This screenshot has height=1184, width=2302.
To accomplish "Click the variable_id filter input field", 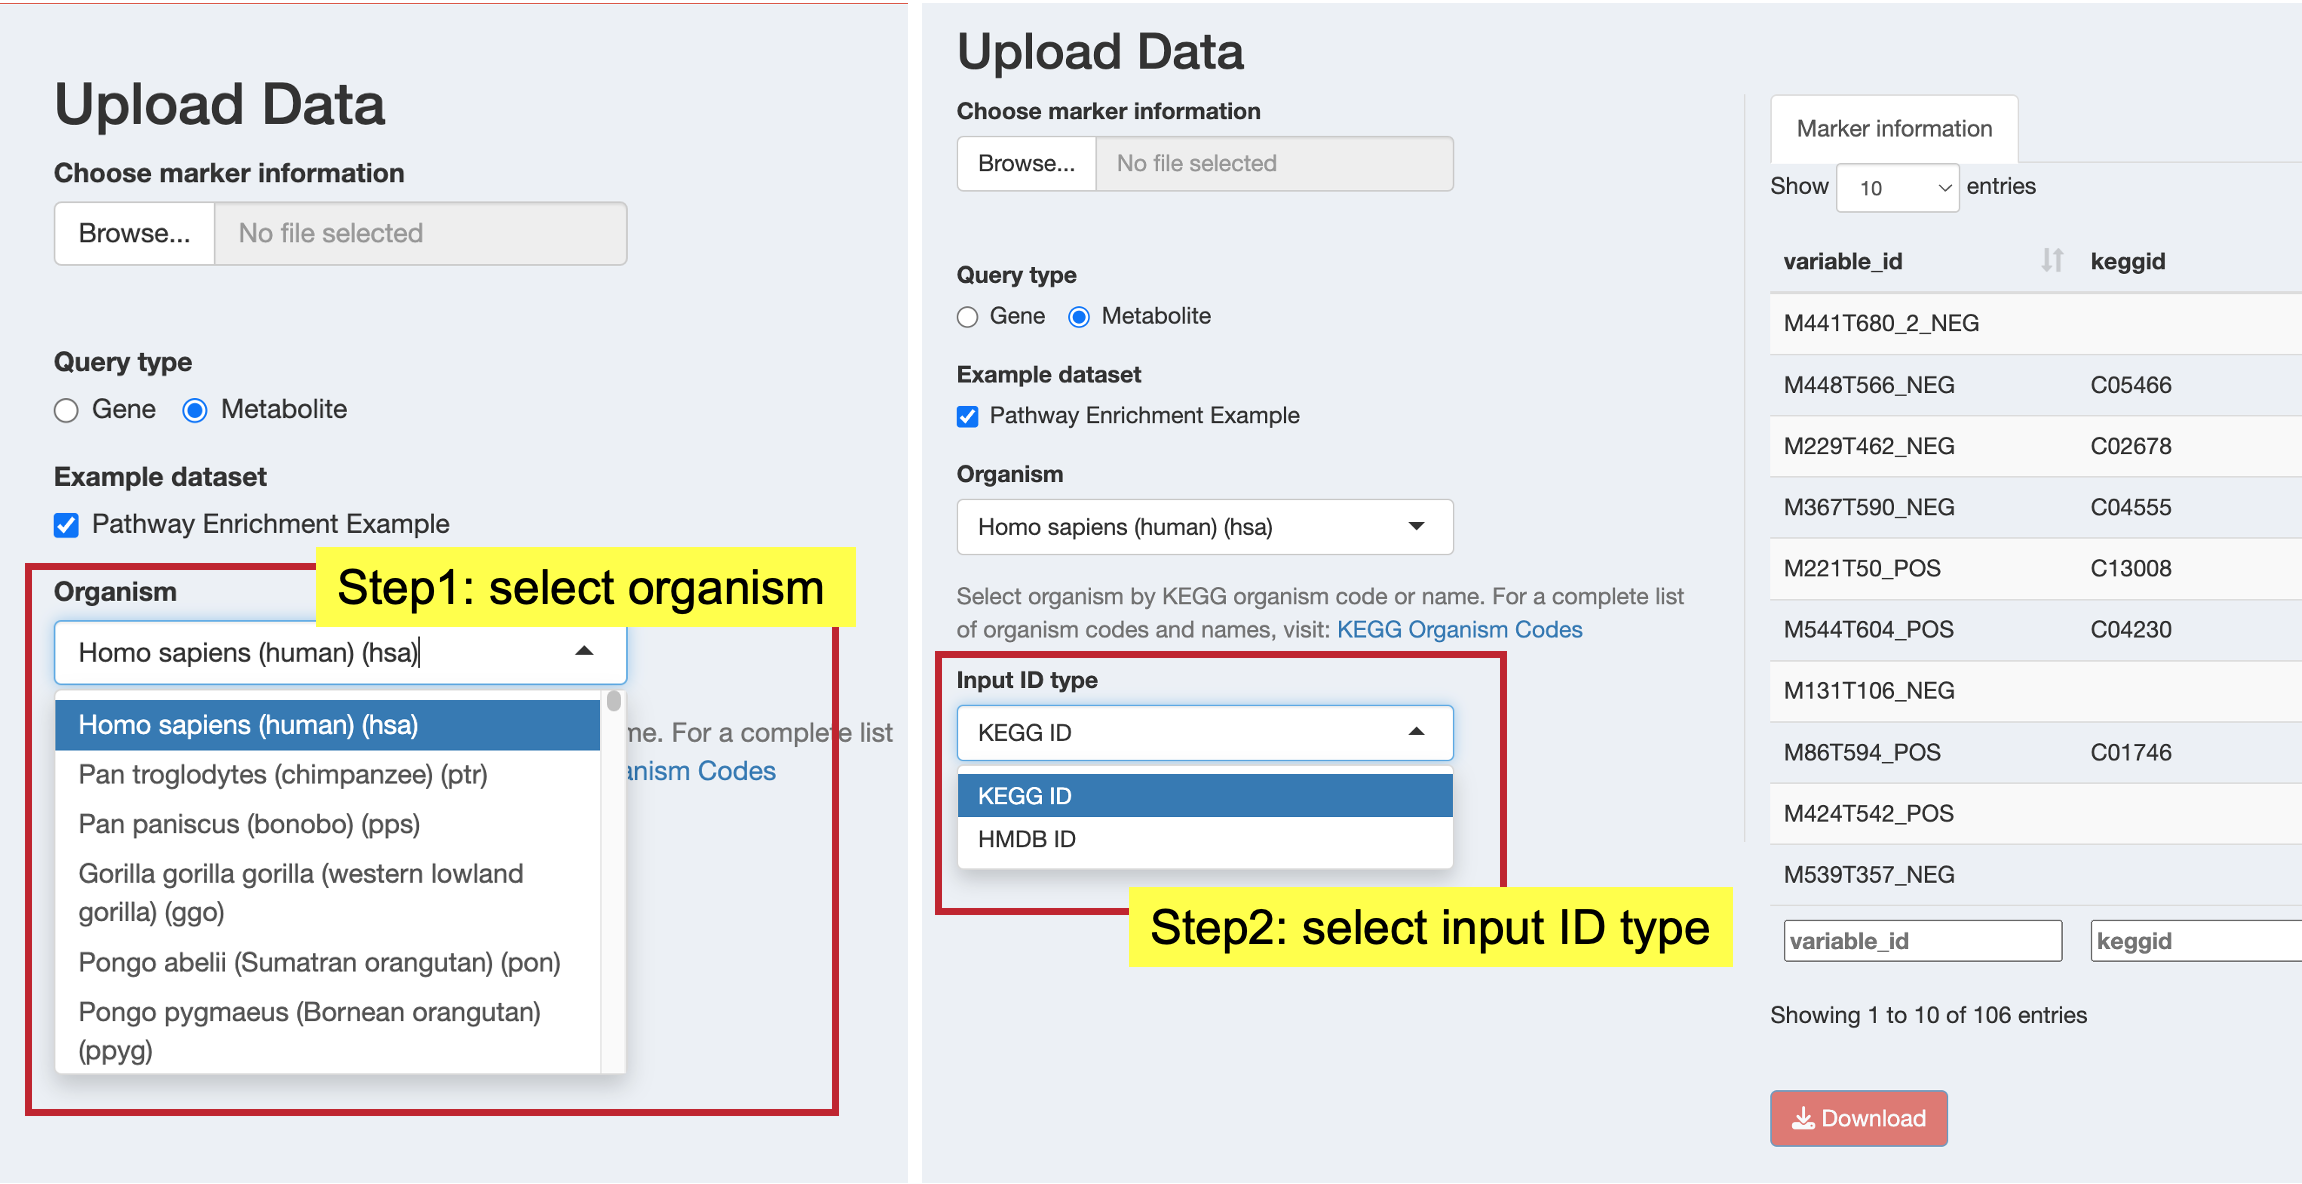I will 1922,941.
